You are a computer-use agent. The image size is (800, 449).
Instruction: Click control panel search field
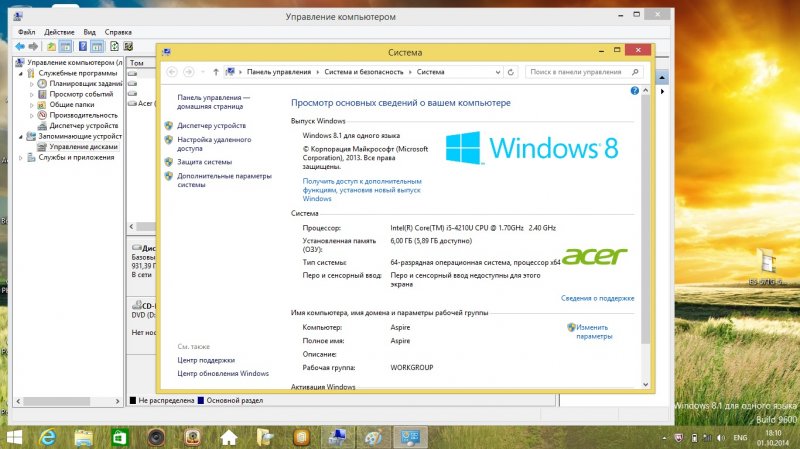[584, 72]
